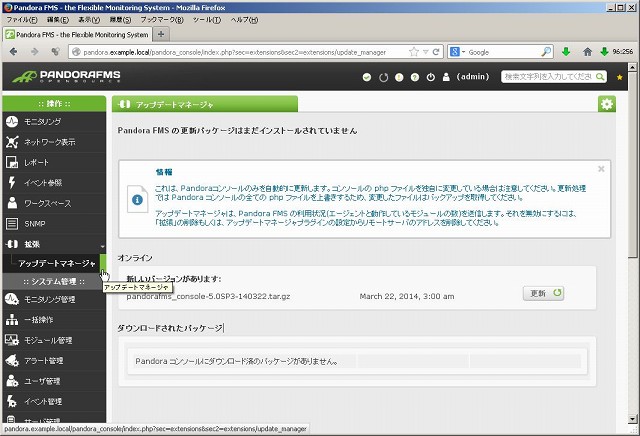This screenshot has height=436, width=640.
Task: Open the イベント参照 sidebar item
Action: [53, 183]
